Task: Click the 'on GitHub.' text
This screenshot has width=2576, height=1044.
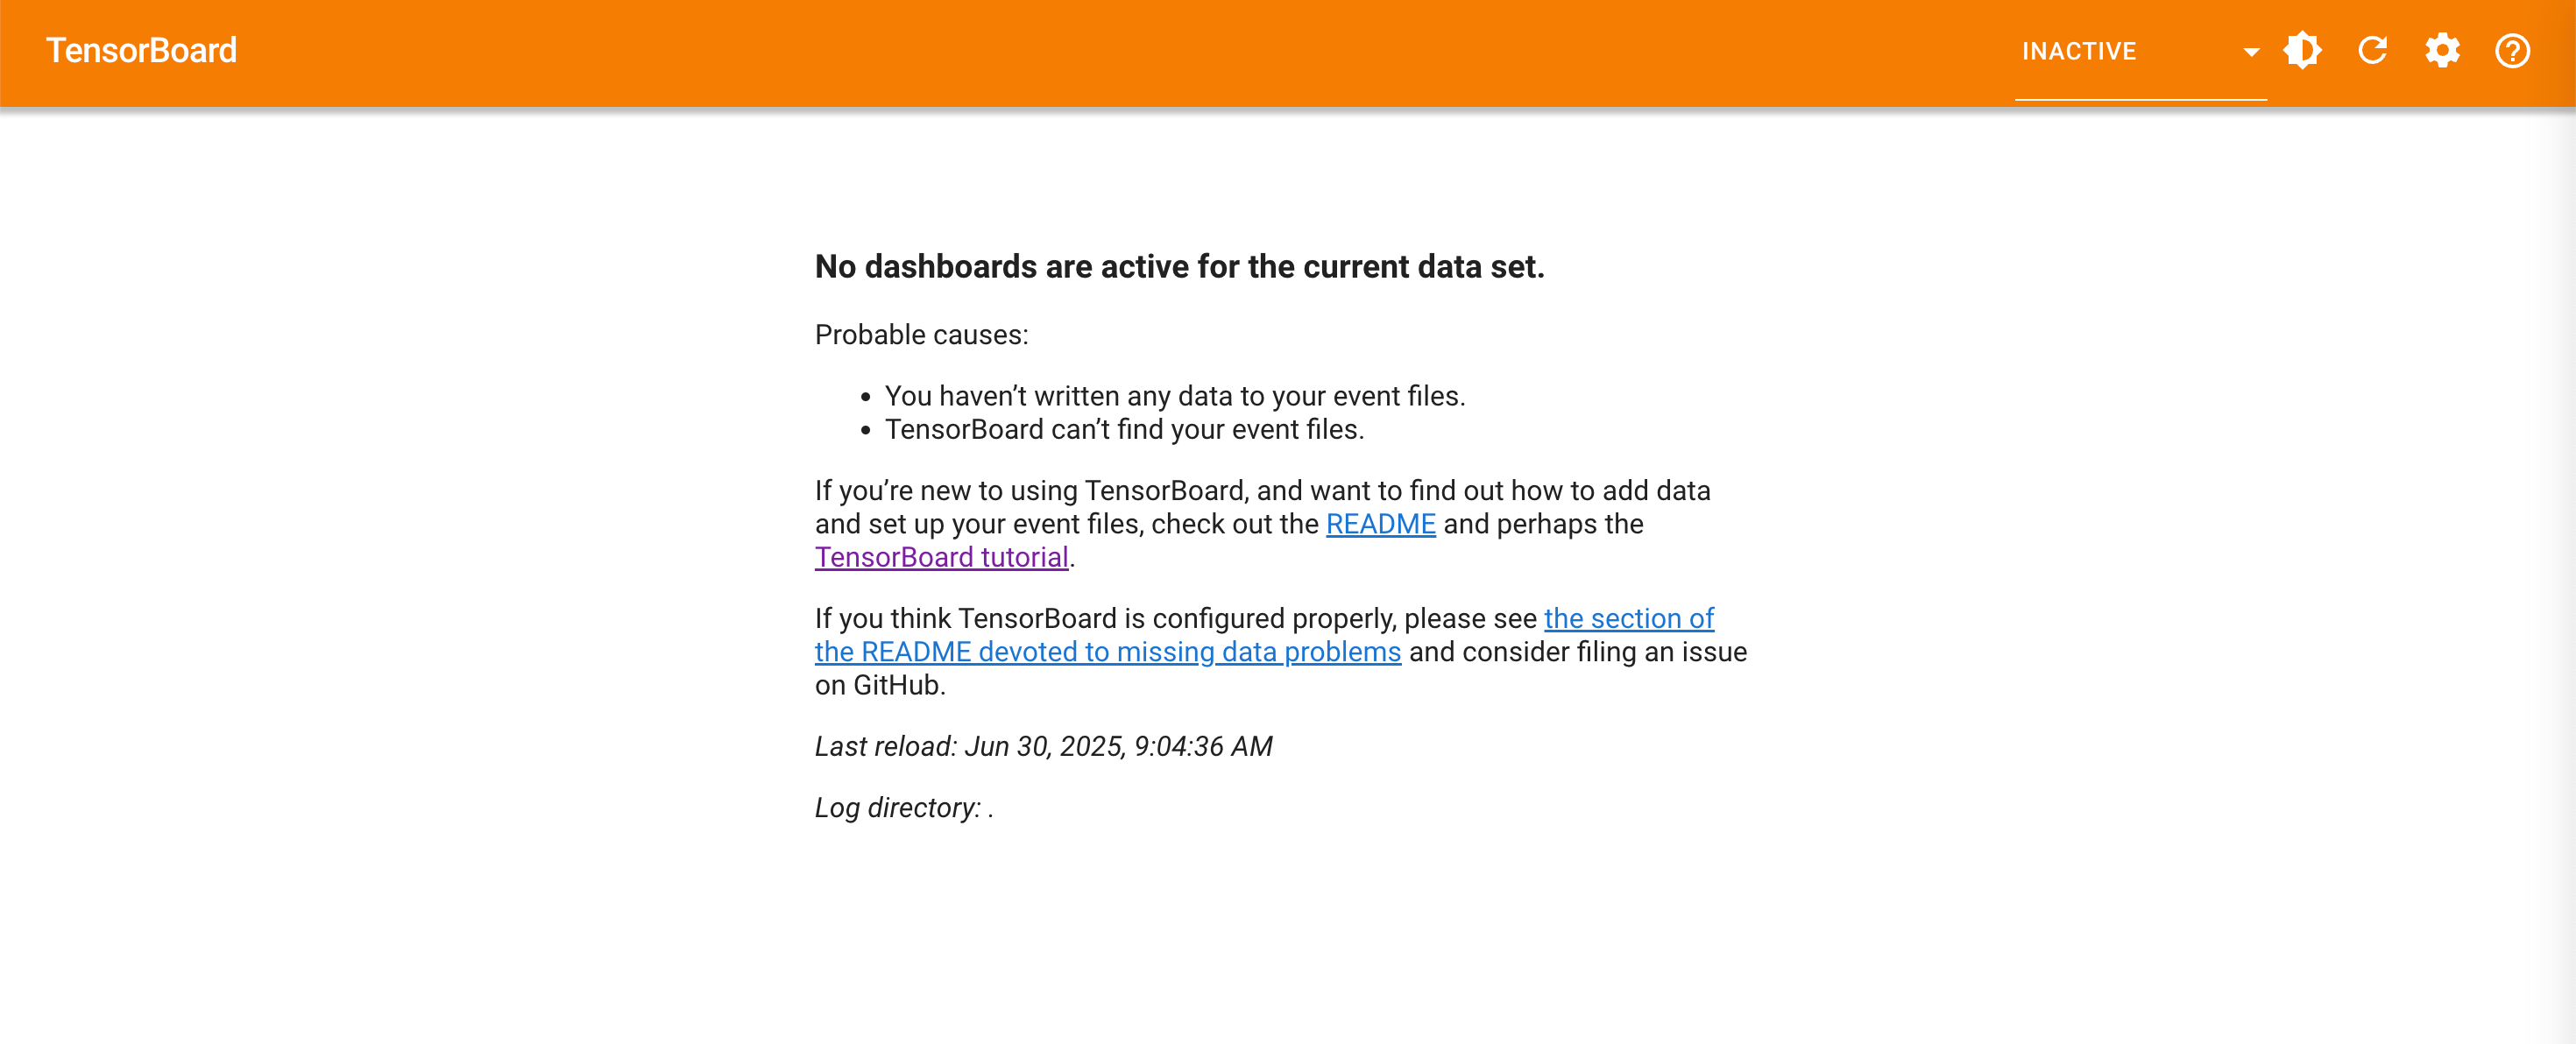Action: click(x=879, y=685)
